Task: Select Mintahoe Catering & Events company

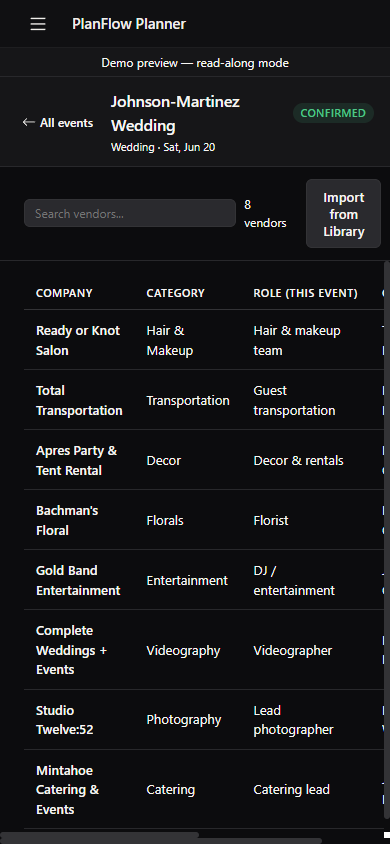Action: (67, 789)
